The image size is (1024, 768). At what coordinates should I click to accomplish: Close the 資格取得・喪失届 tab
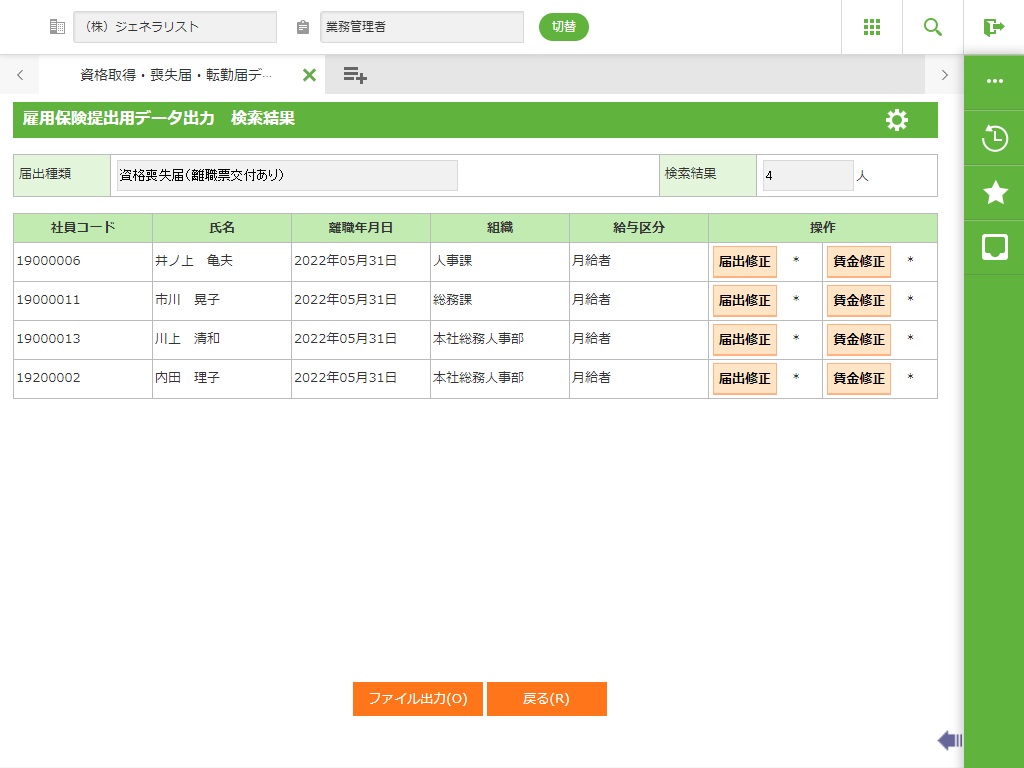pos(309,75)
